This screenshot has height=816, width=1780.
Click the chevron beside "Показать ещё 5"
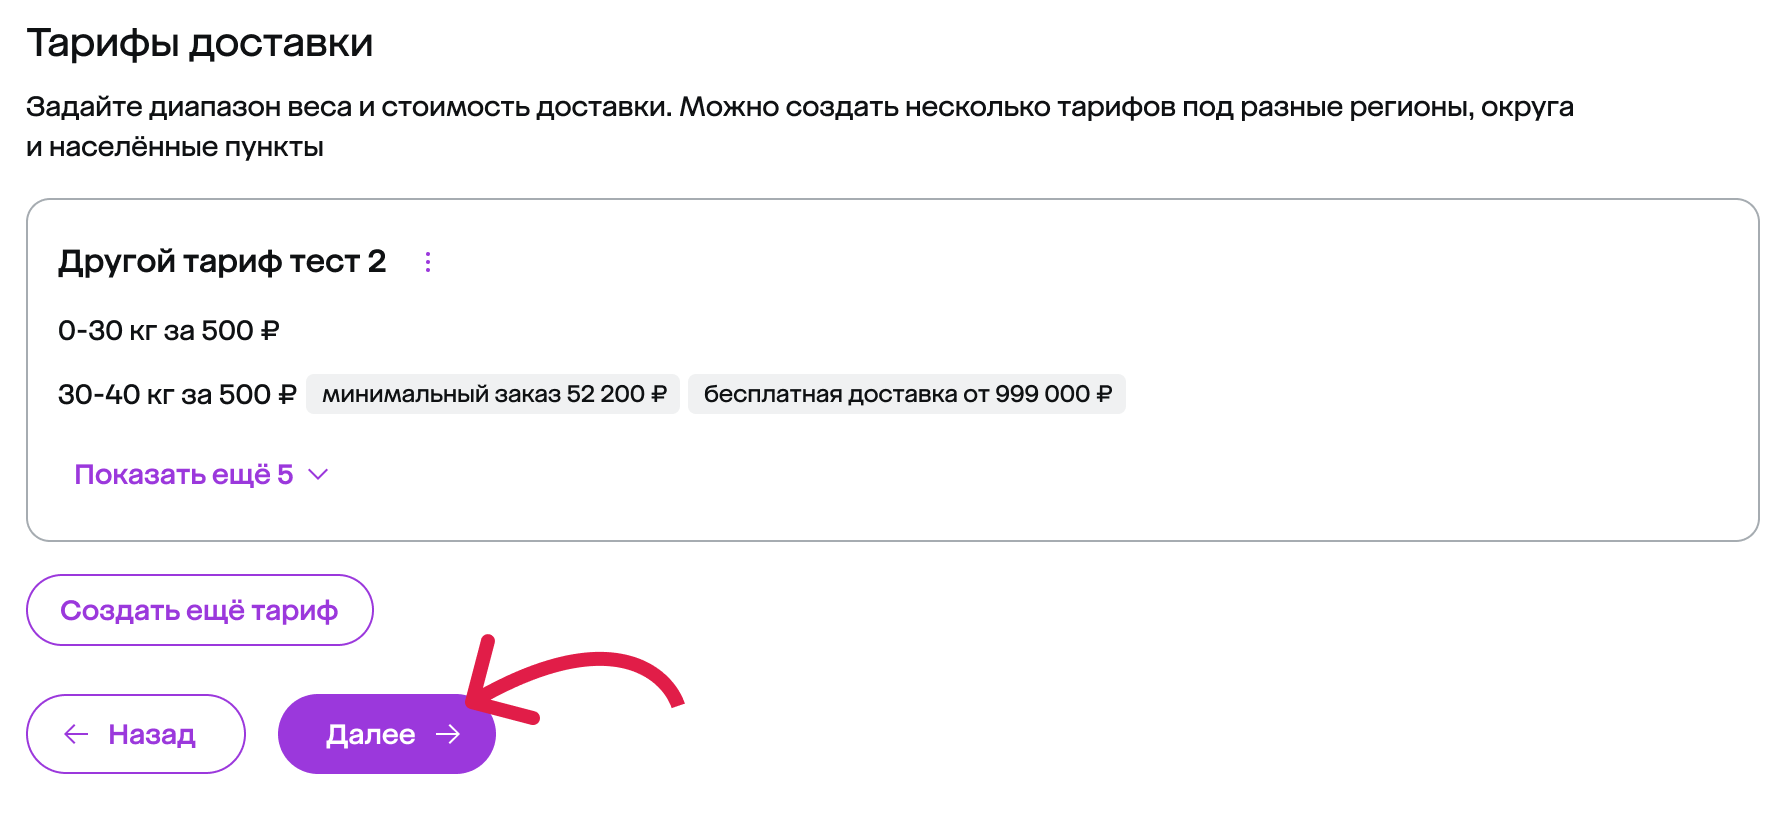(x=318, y=474)
